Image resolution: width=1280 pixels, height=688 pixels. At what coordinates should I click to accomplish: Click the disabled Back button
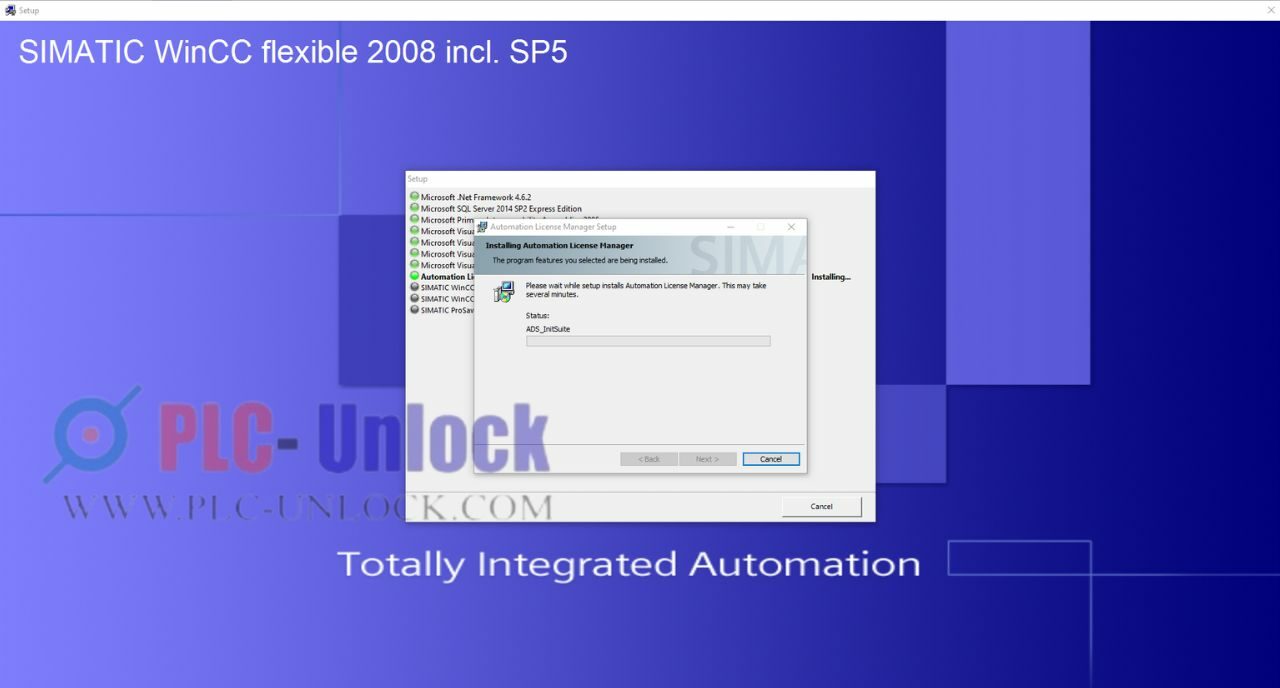[648, 458]
